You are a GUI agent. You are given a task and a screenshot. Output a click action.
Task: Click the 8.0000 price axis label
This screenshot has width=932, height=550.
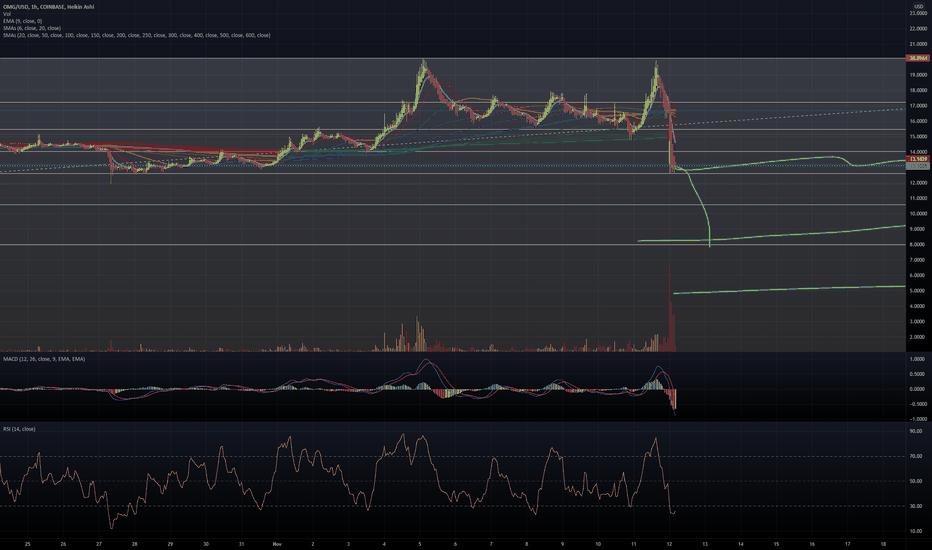(x=918, y=244)
